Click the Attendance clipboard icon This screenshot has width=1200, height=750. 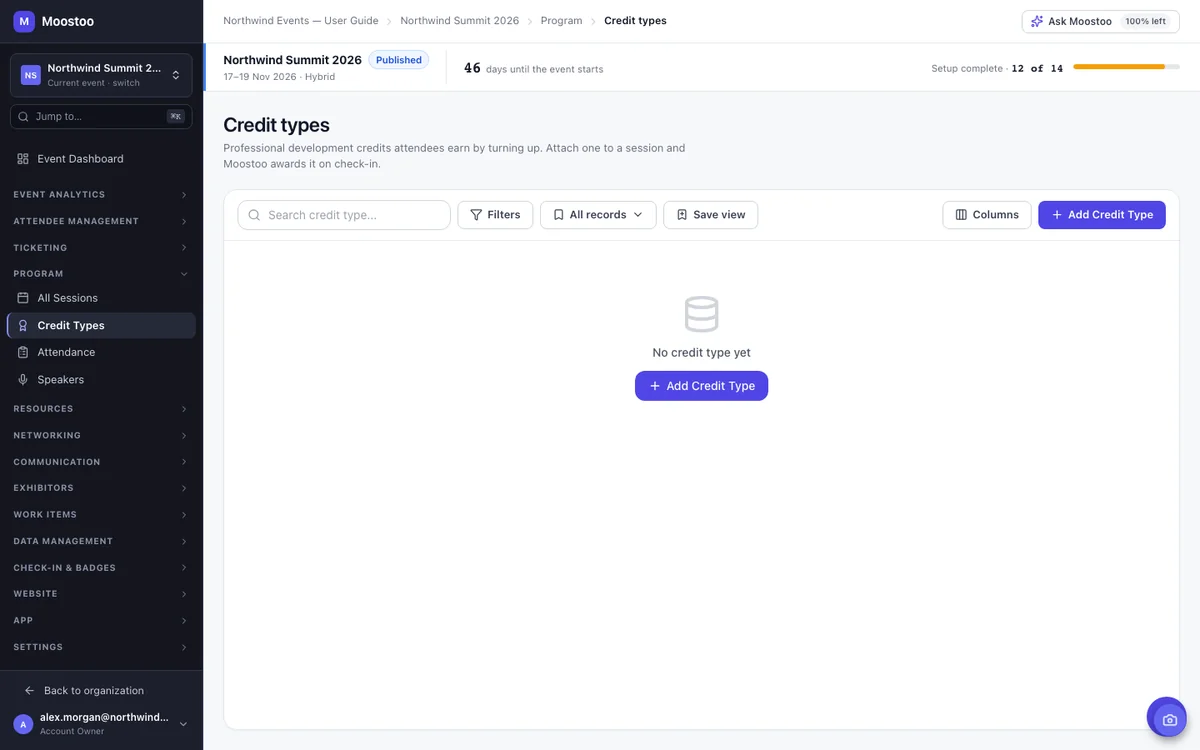23,352
